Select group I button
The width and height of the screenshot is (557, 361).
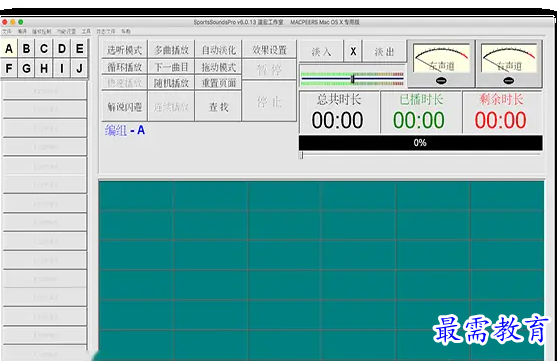pos(62,68)
